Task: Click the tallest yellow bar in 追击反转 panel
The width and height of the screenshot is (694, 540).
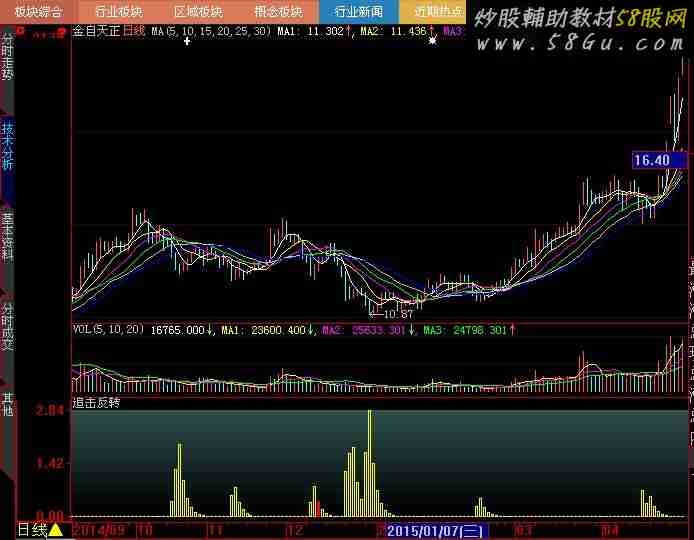Action: click(x=370, y=463)
